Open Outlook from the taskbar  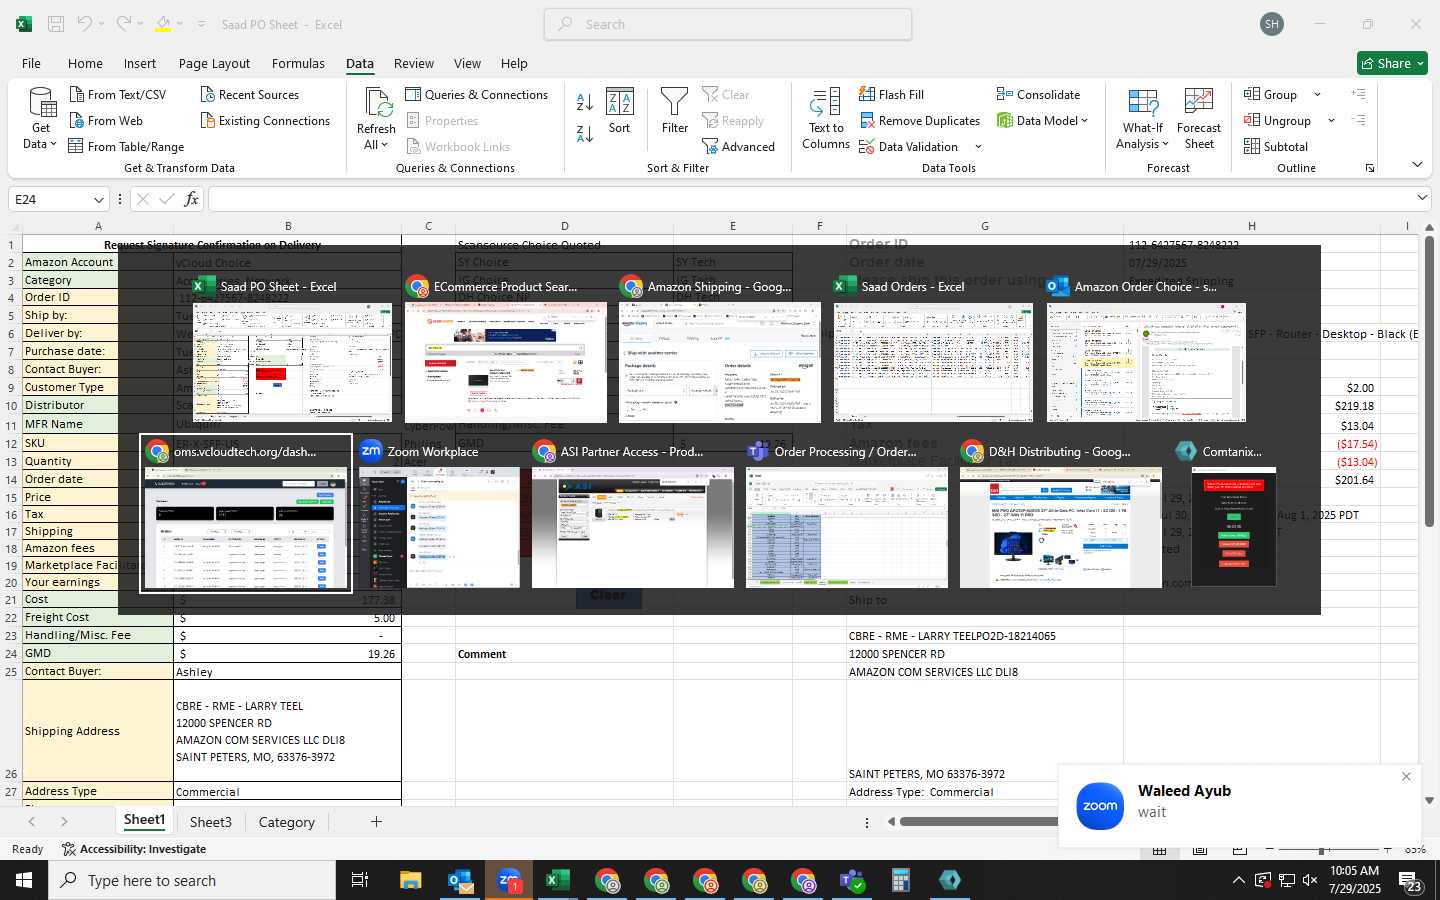[460, 880]
